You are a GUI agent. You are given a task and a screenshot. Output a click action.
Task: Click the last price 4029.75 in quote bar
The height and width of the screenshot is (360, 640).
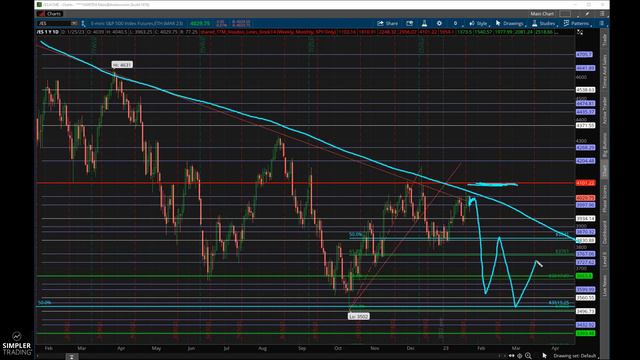(200, 23)
